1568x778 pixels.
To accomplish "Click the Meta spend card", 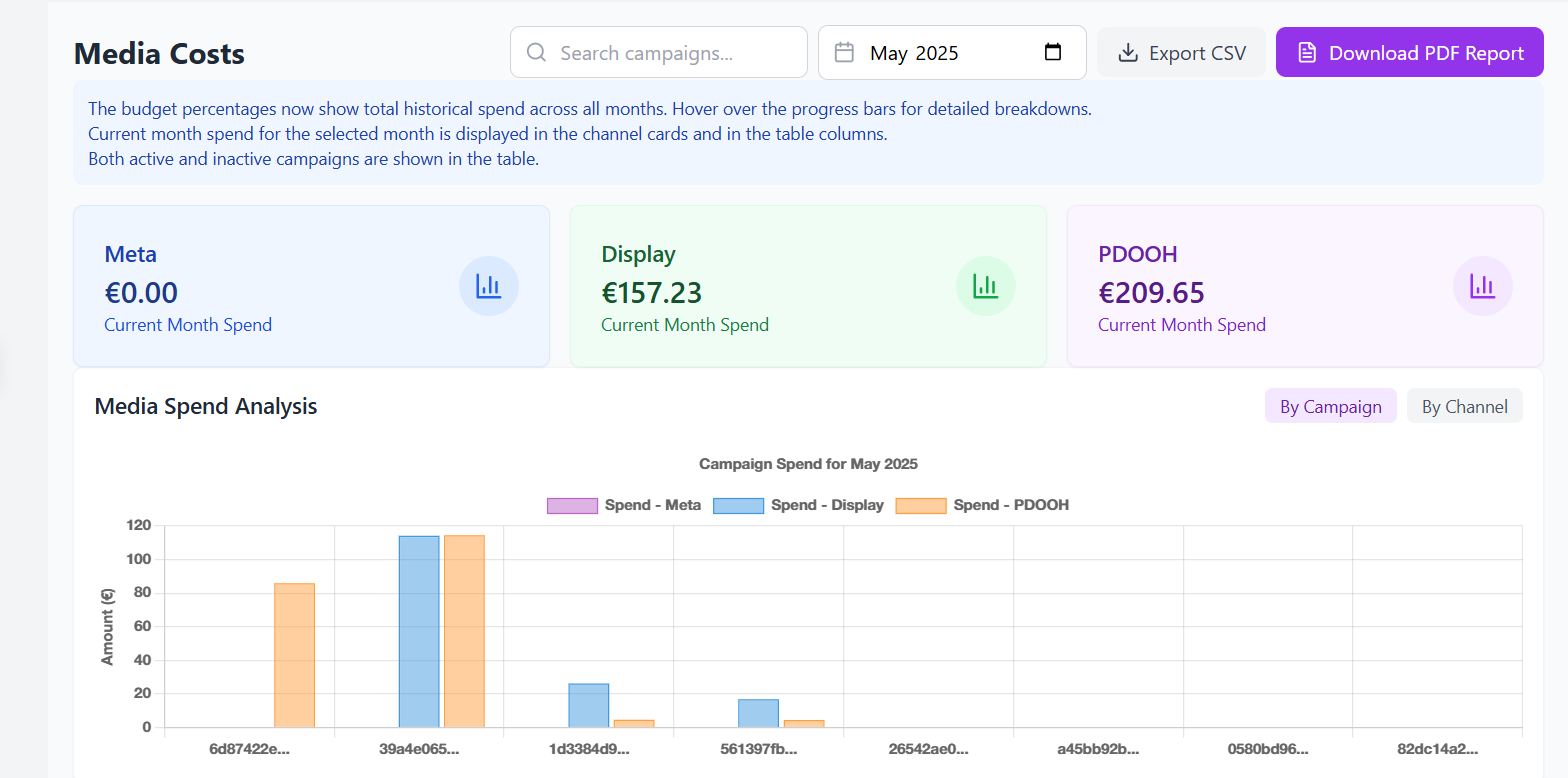I will point(312,286).
